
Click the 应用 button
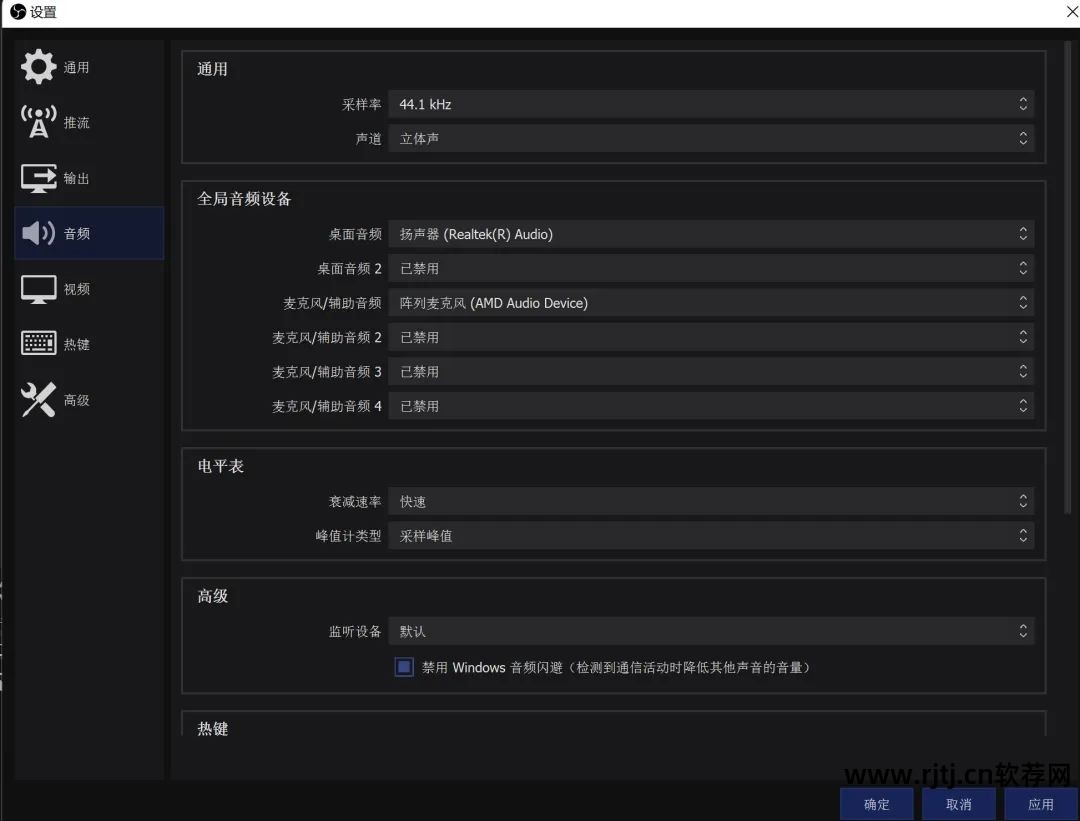coord(1040,804)
